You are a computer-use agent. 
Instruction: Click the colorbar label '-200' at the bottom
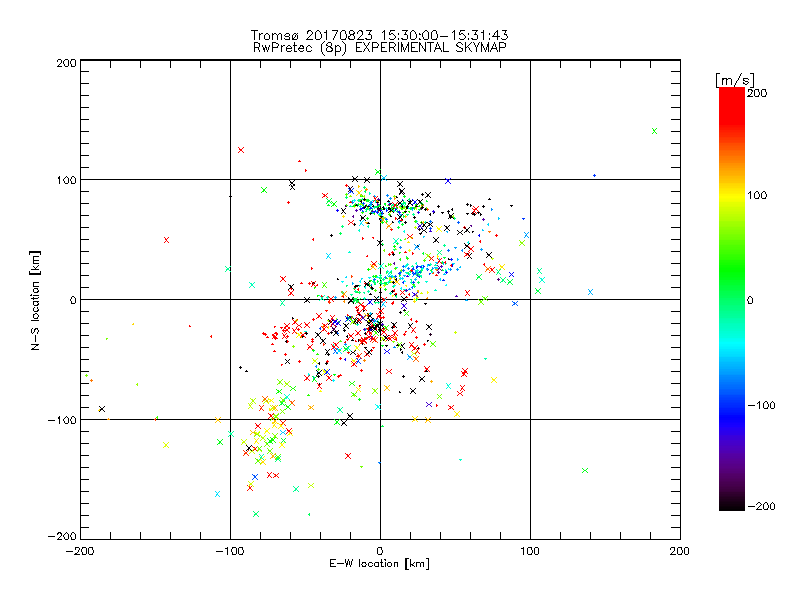[761, 506]
